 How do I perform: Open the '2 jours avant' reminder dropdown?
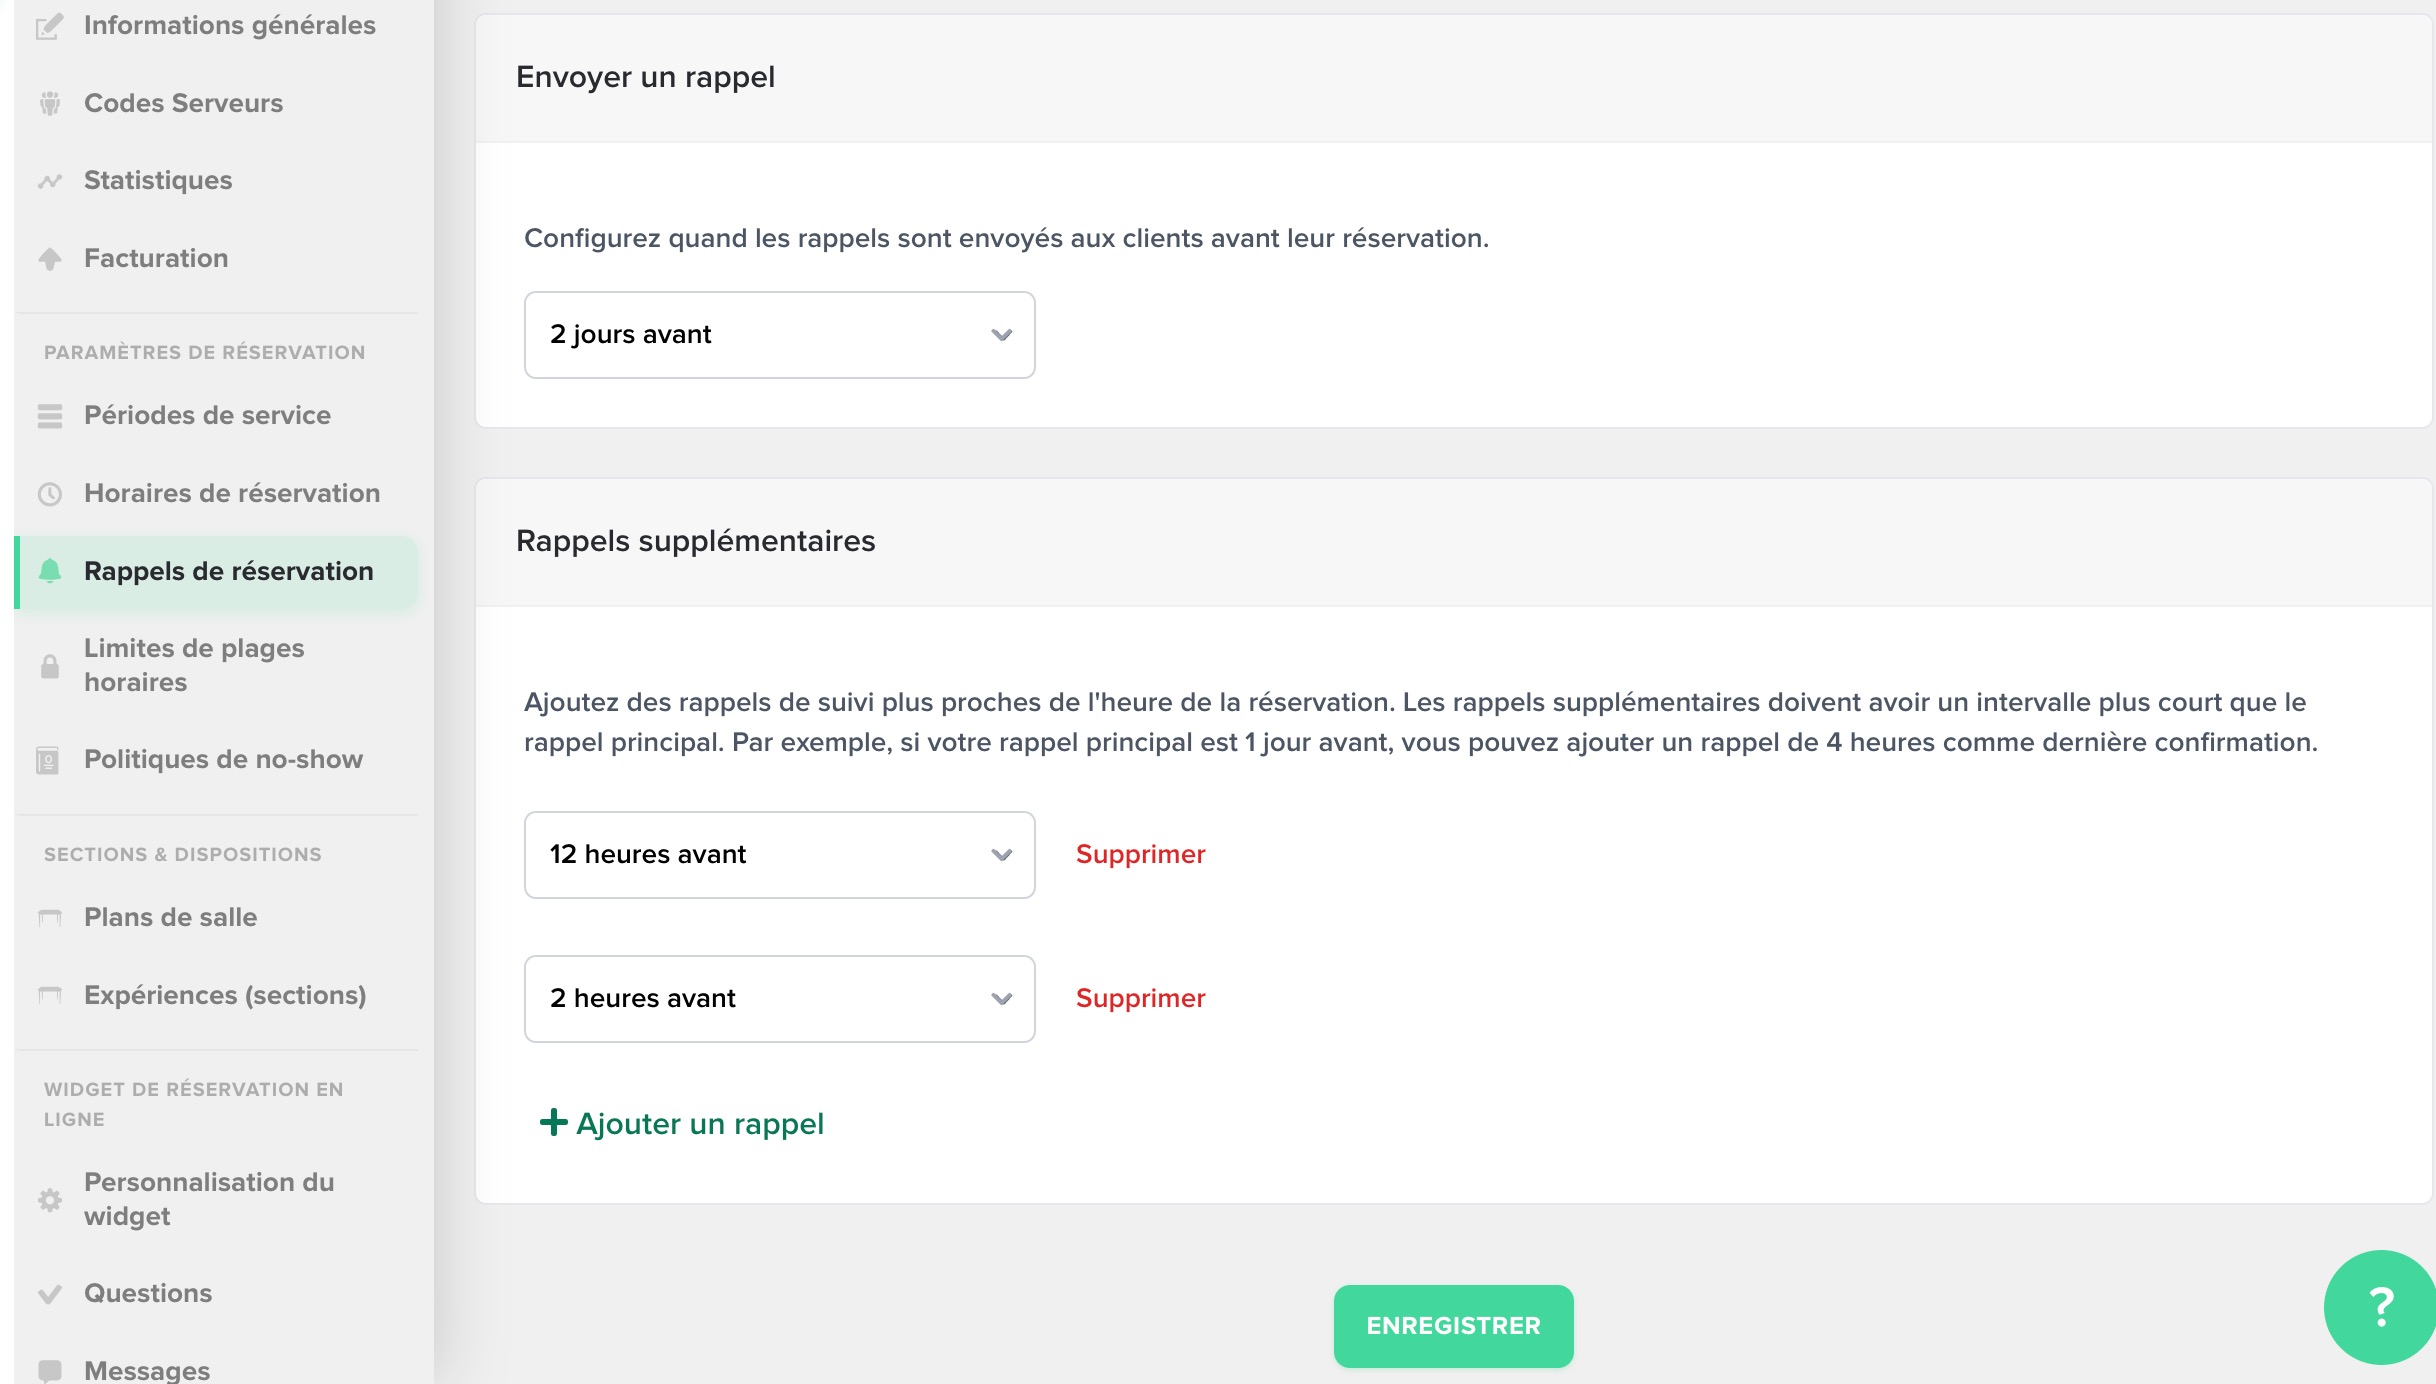coord(779,335)
